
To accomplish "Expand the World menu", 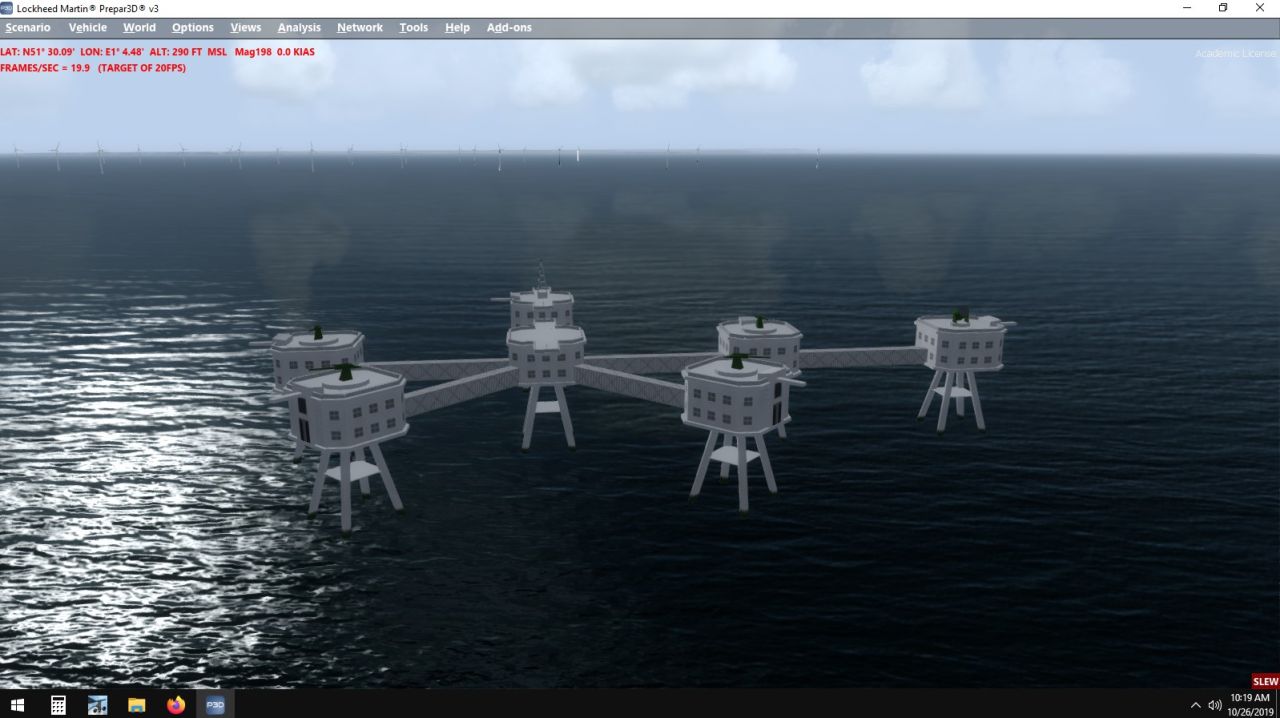I will [x=139, y=28].
